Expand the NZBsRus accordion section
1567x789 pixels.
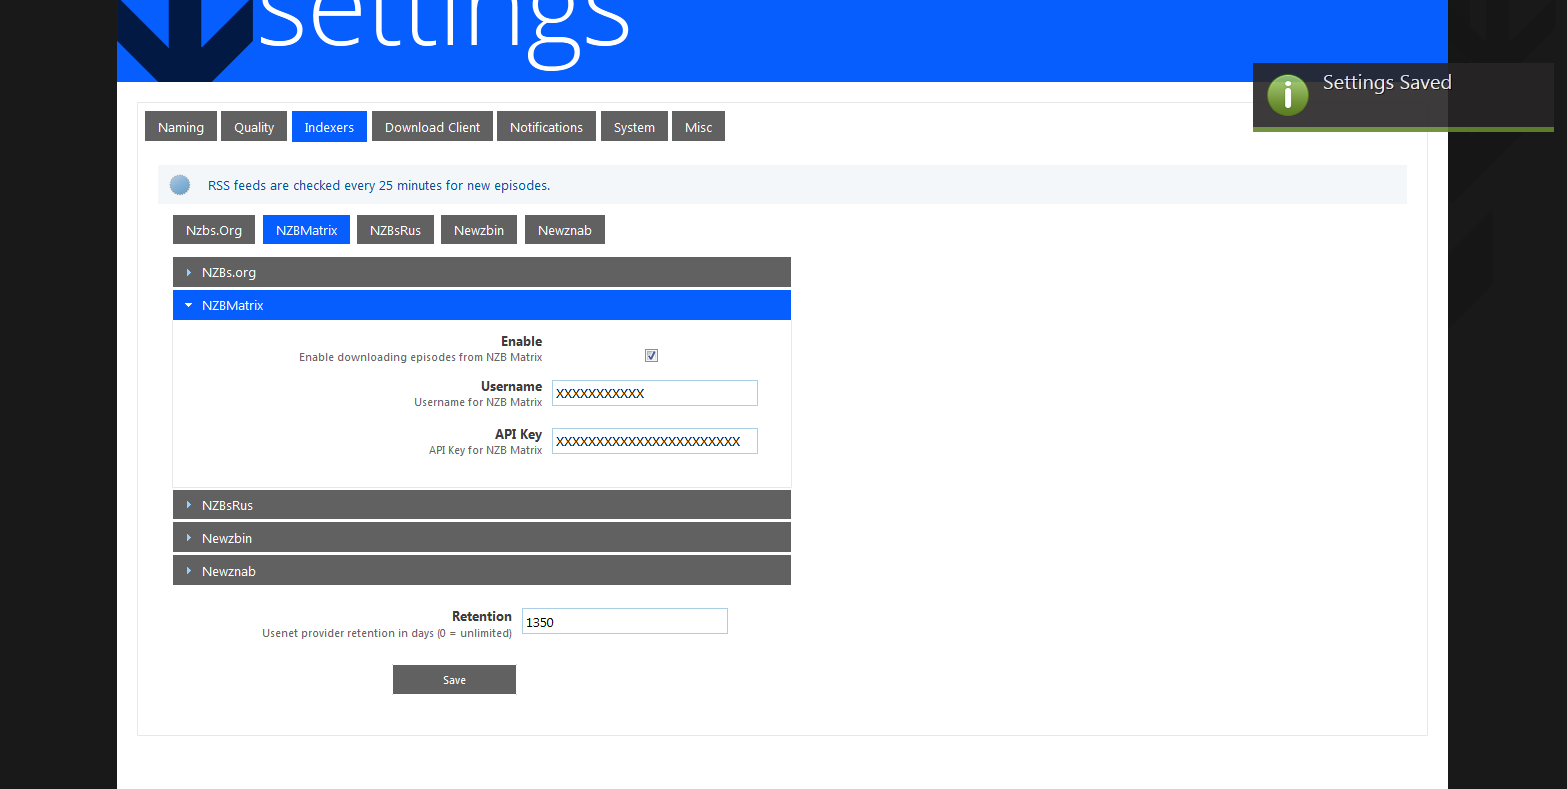point(482,505)
